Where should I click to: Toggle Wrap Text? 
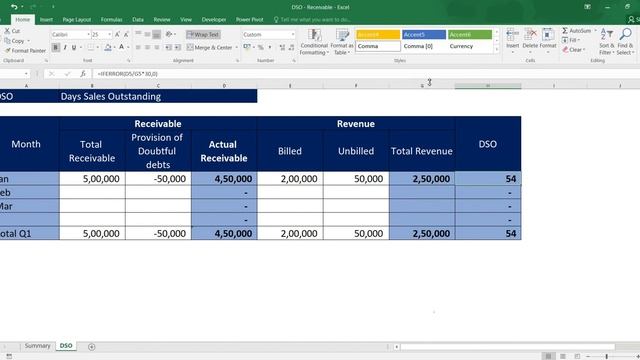[x=203, y=35]
